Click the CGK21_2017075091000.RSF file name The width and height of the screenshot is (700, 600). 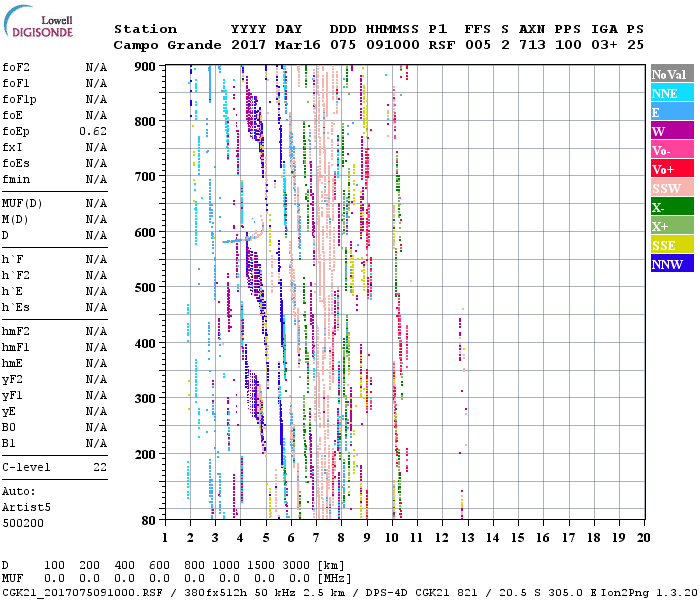82,593
